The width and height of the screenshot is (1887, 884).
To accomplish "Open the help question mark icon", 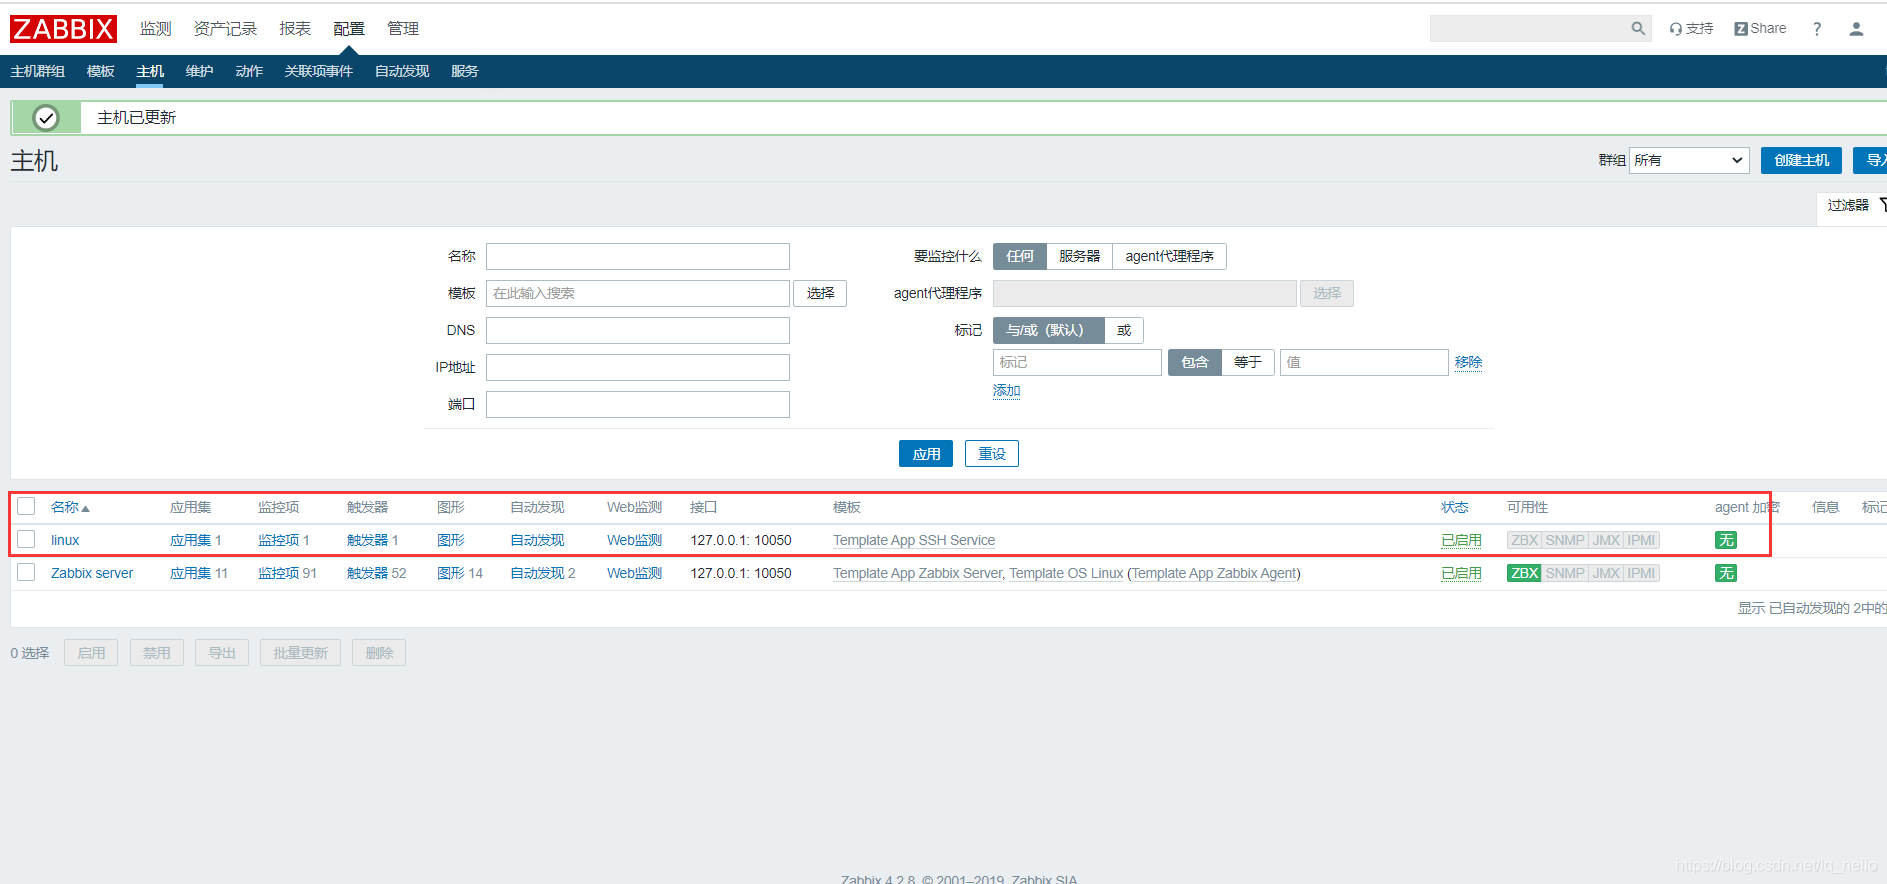I will pyautogui.click(x=1817, y=29).
